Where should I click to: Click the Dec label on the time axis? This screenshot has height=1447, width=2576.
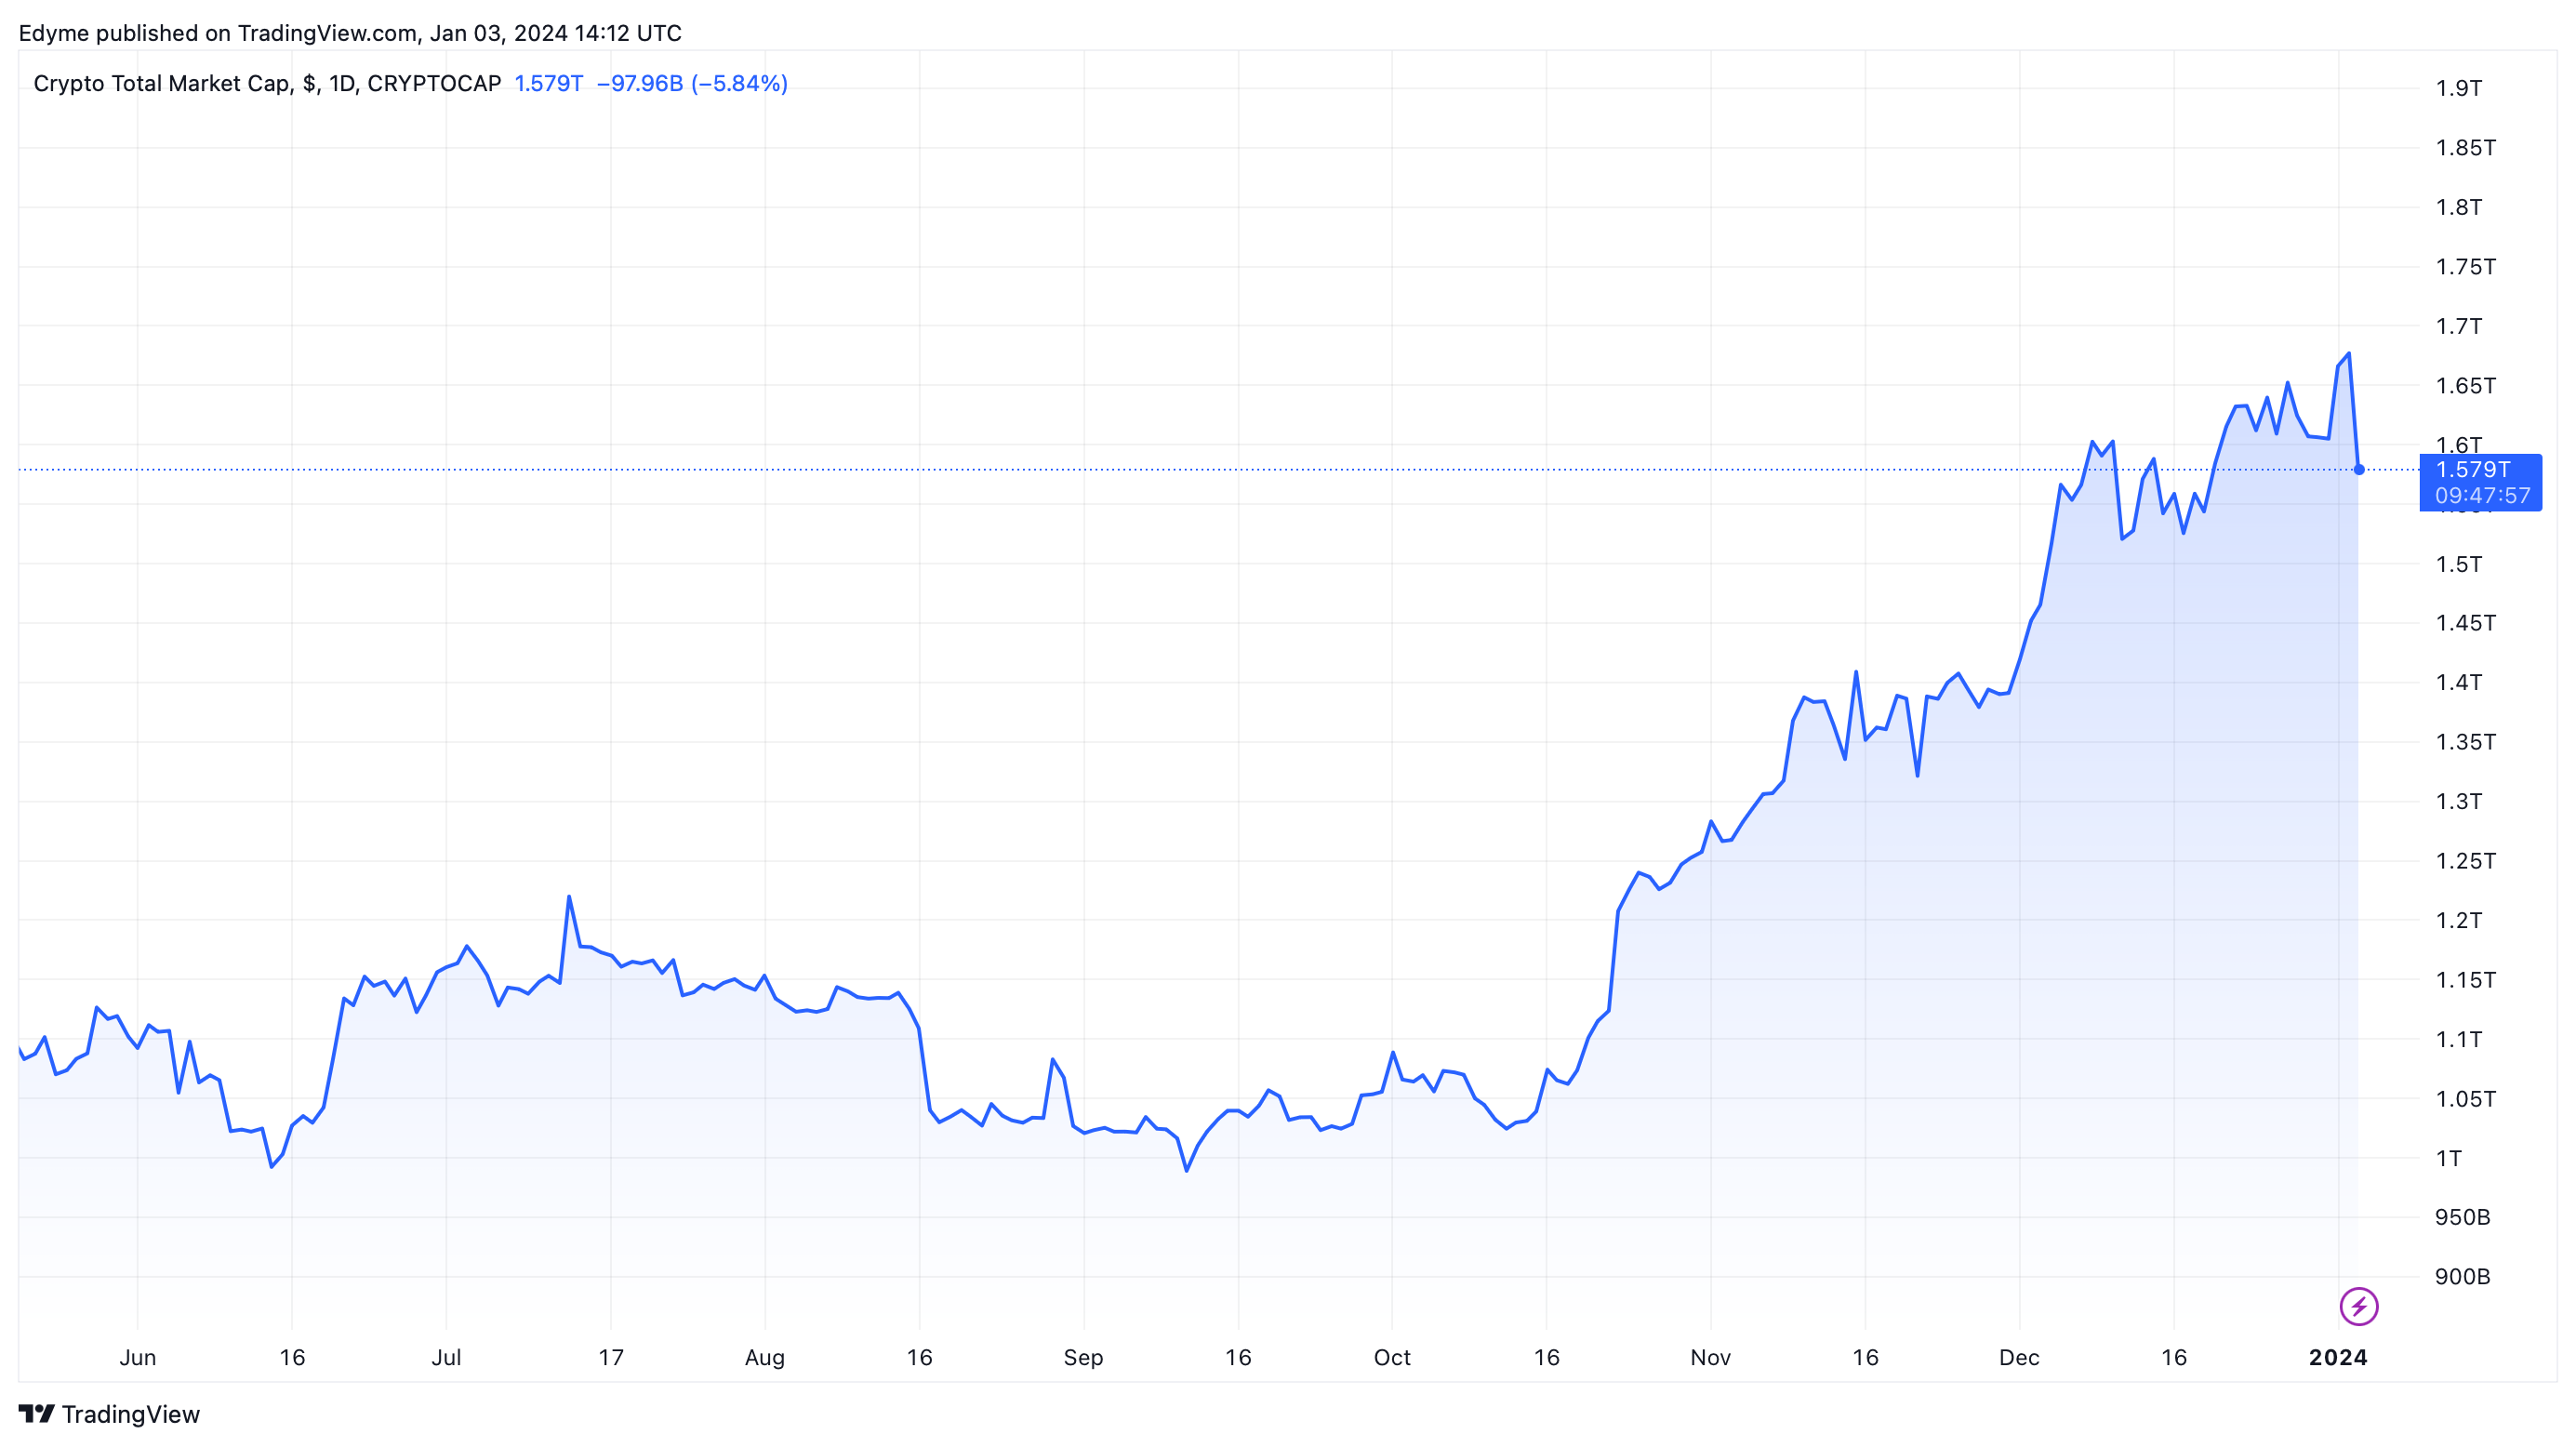coord(2019,1357)
